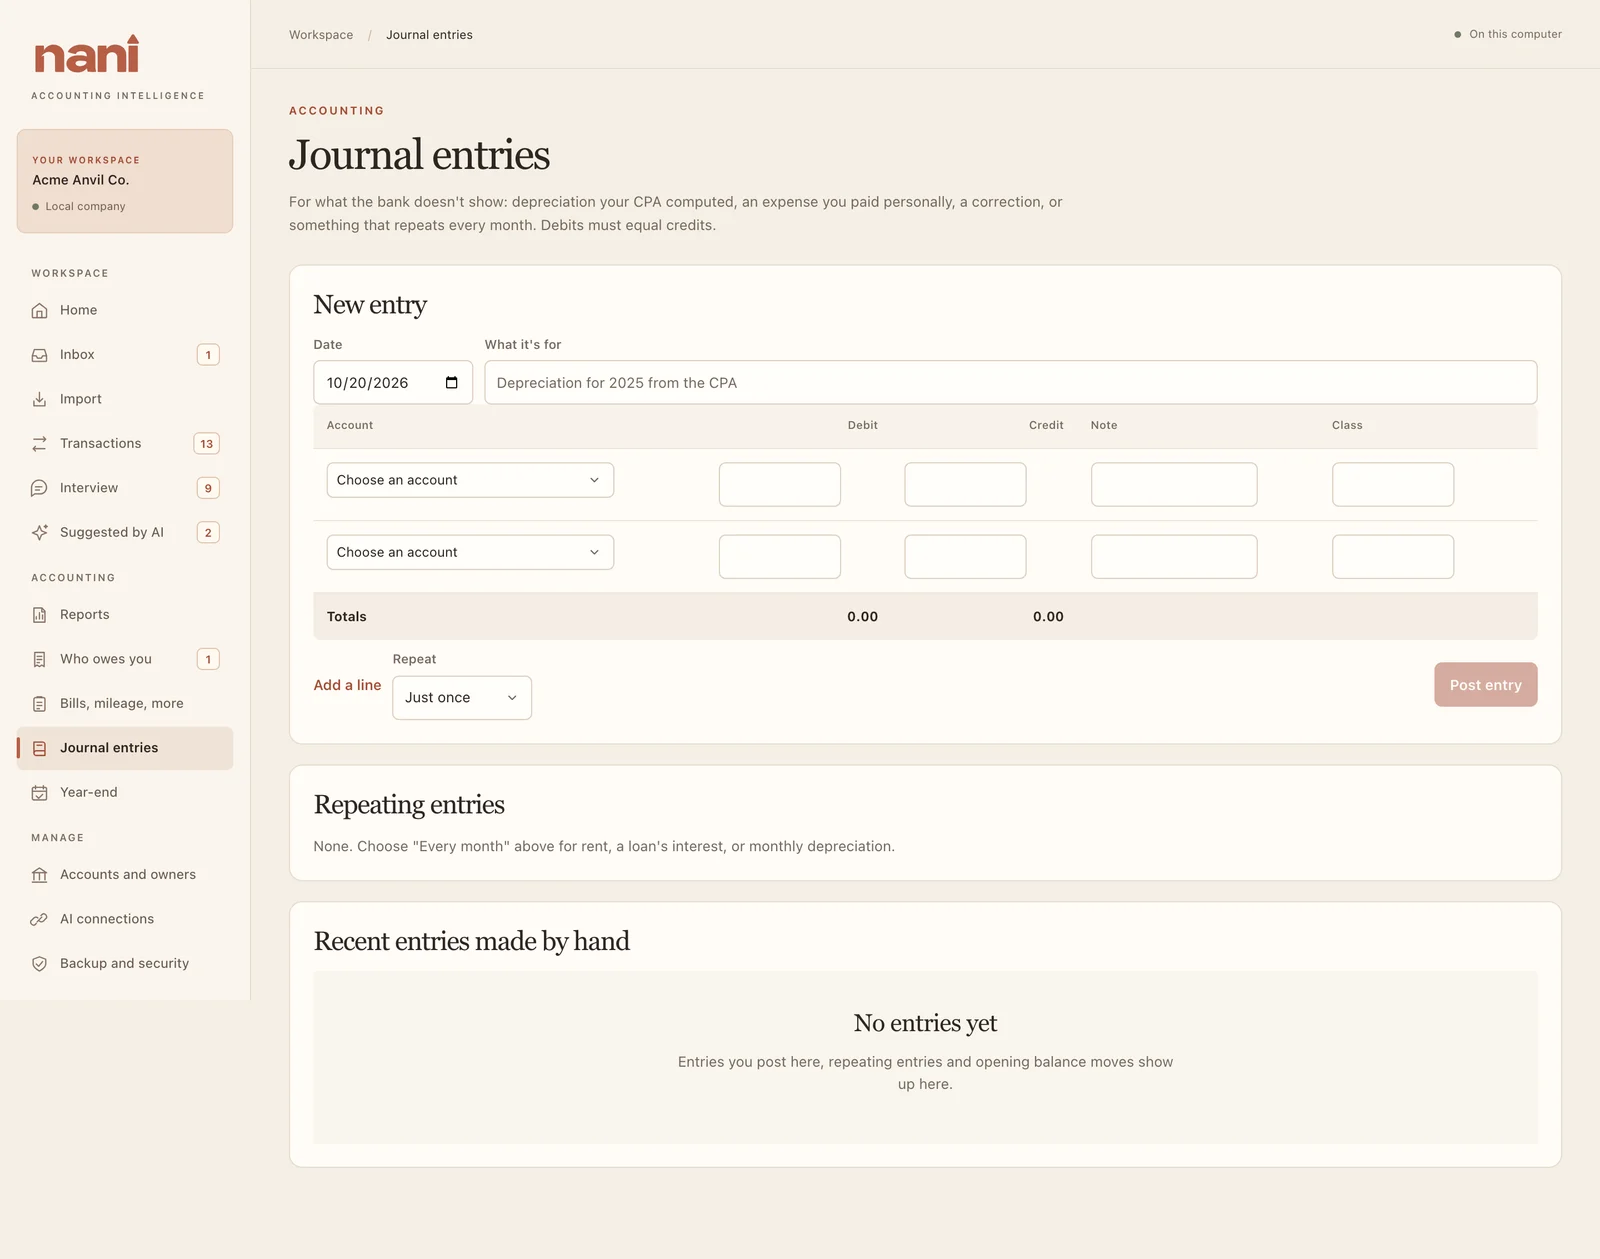
Task: Open the Transactions menu item label
Action: [x=100, y=444]
